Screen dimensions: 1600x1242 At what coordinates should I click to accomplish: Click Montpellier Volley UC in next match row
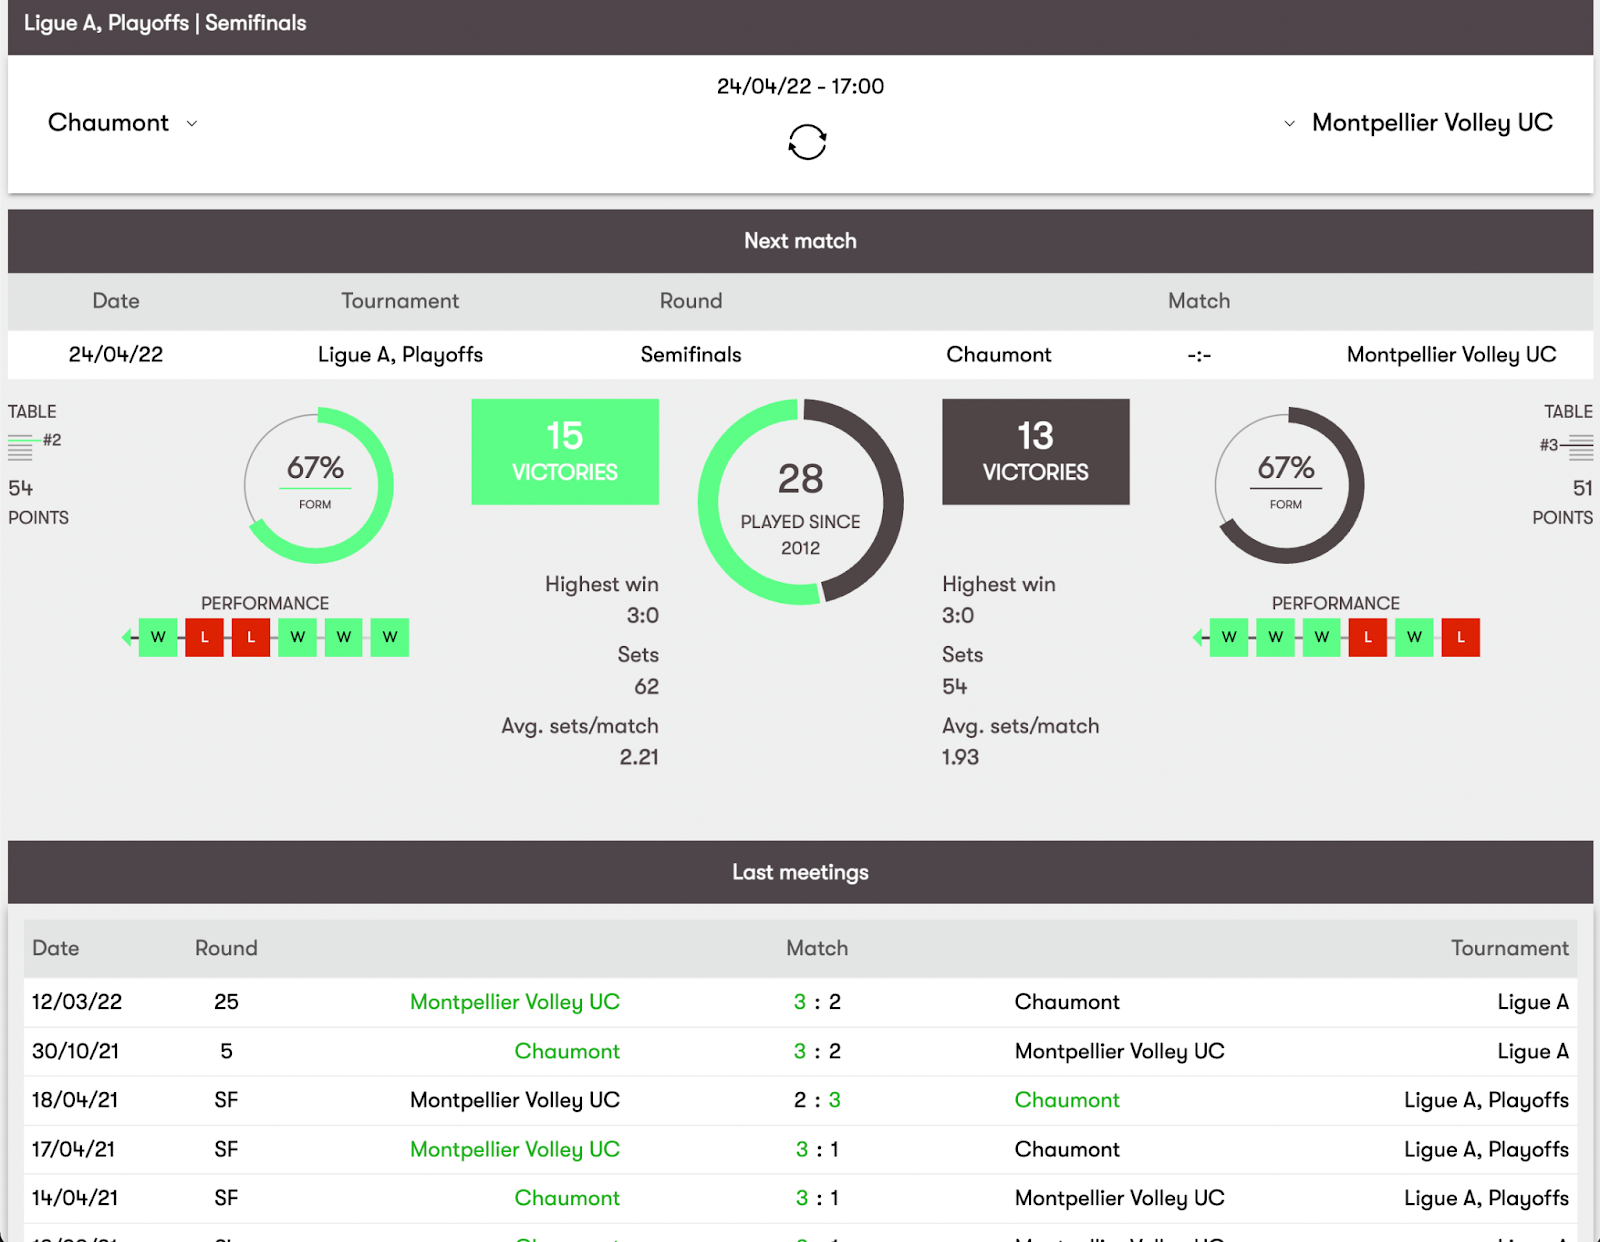coord(1451,355)
